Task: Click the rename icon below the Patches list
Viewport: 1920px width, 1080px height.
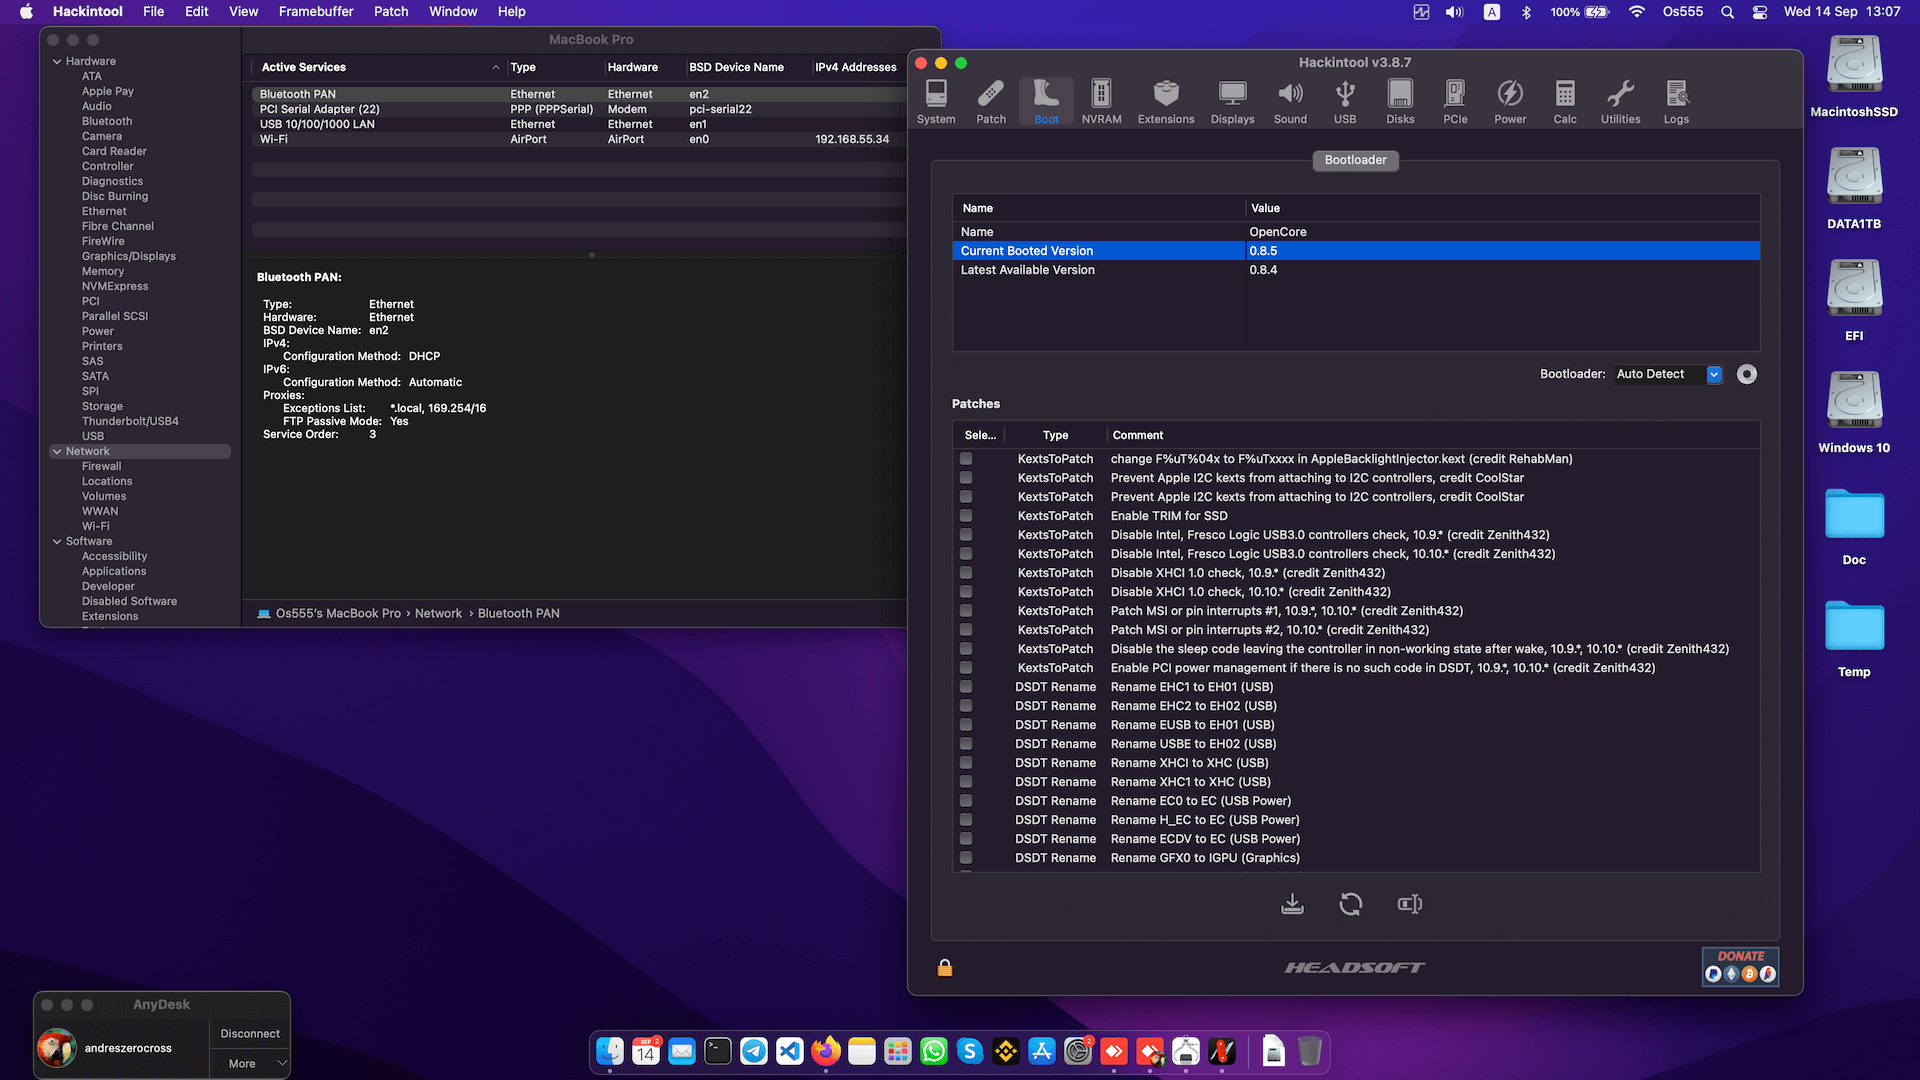Action: pos(1410,904)
